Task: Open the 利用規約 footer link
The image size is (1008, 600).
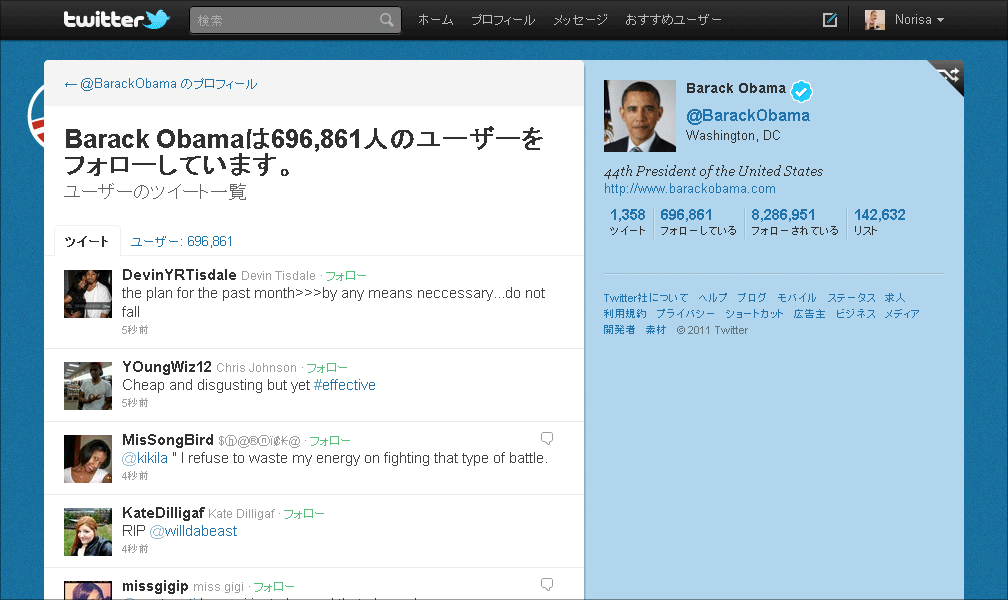Action: pyautogui.click(x=624, y=314)
